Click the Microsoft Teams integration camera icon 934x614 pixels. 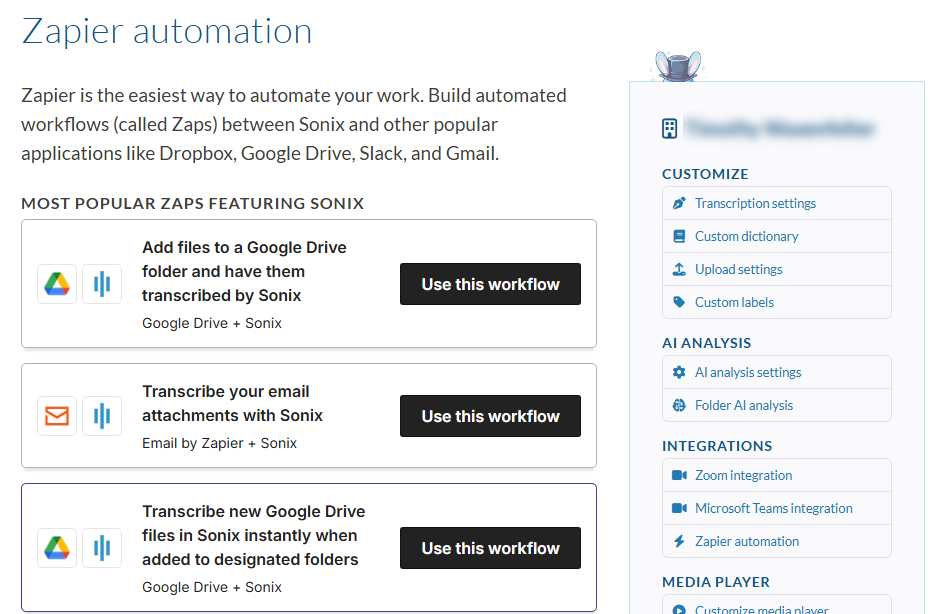point(679,508)
